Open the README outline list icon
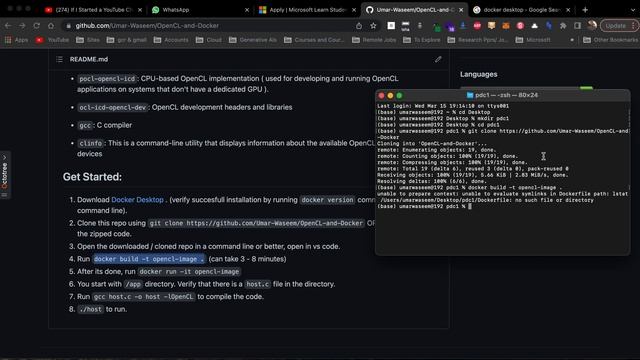640x360 pixels. (60, 59)
